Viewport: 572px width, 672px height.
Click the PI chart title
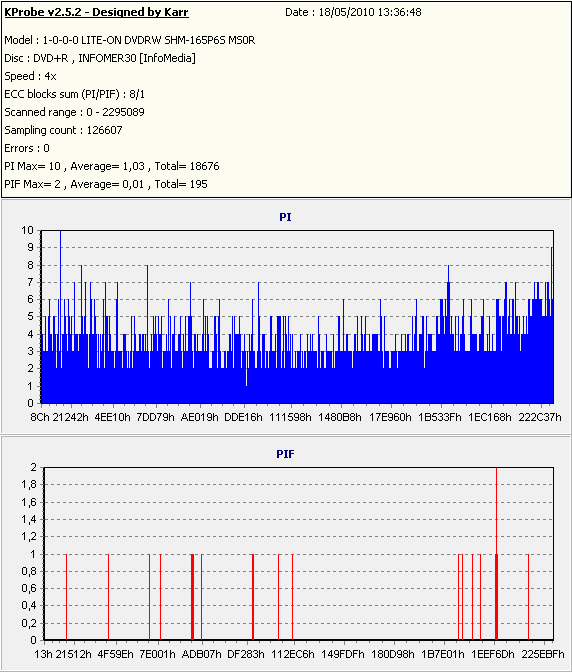pos(285,217)
